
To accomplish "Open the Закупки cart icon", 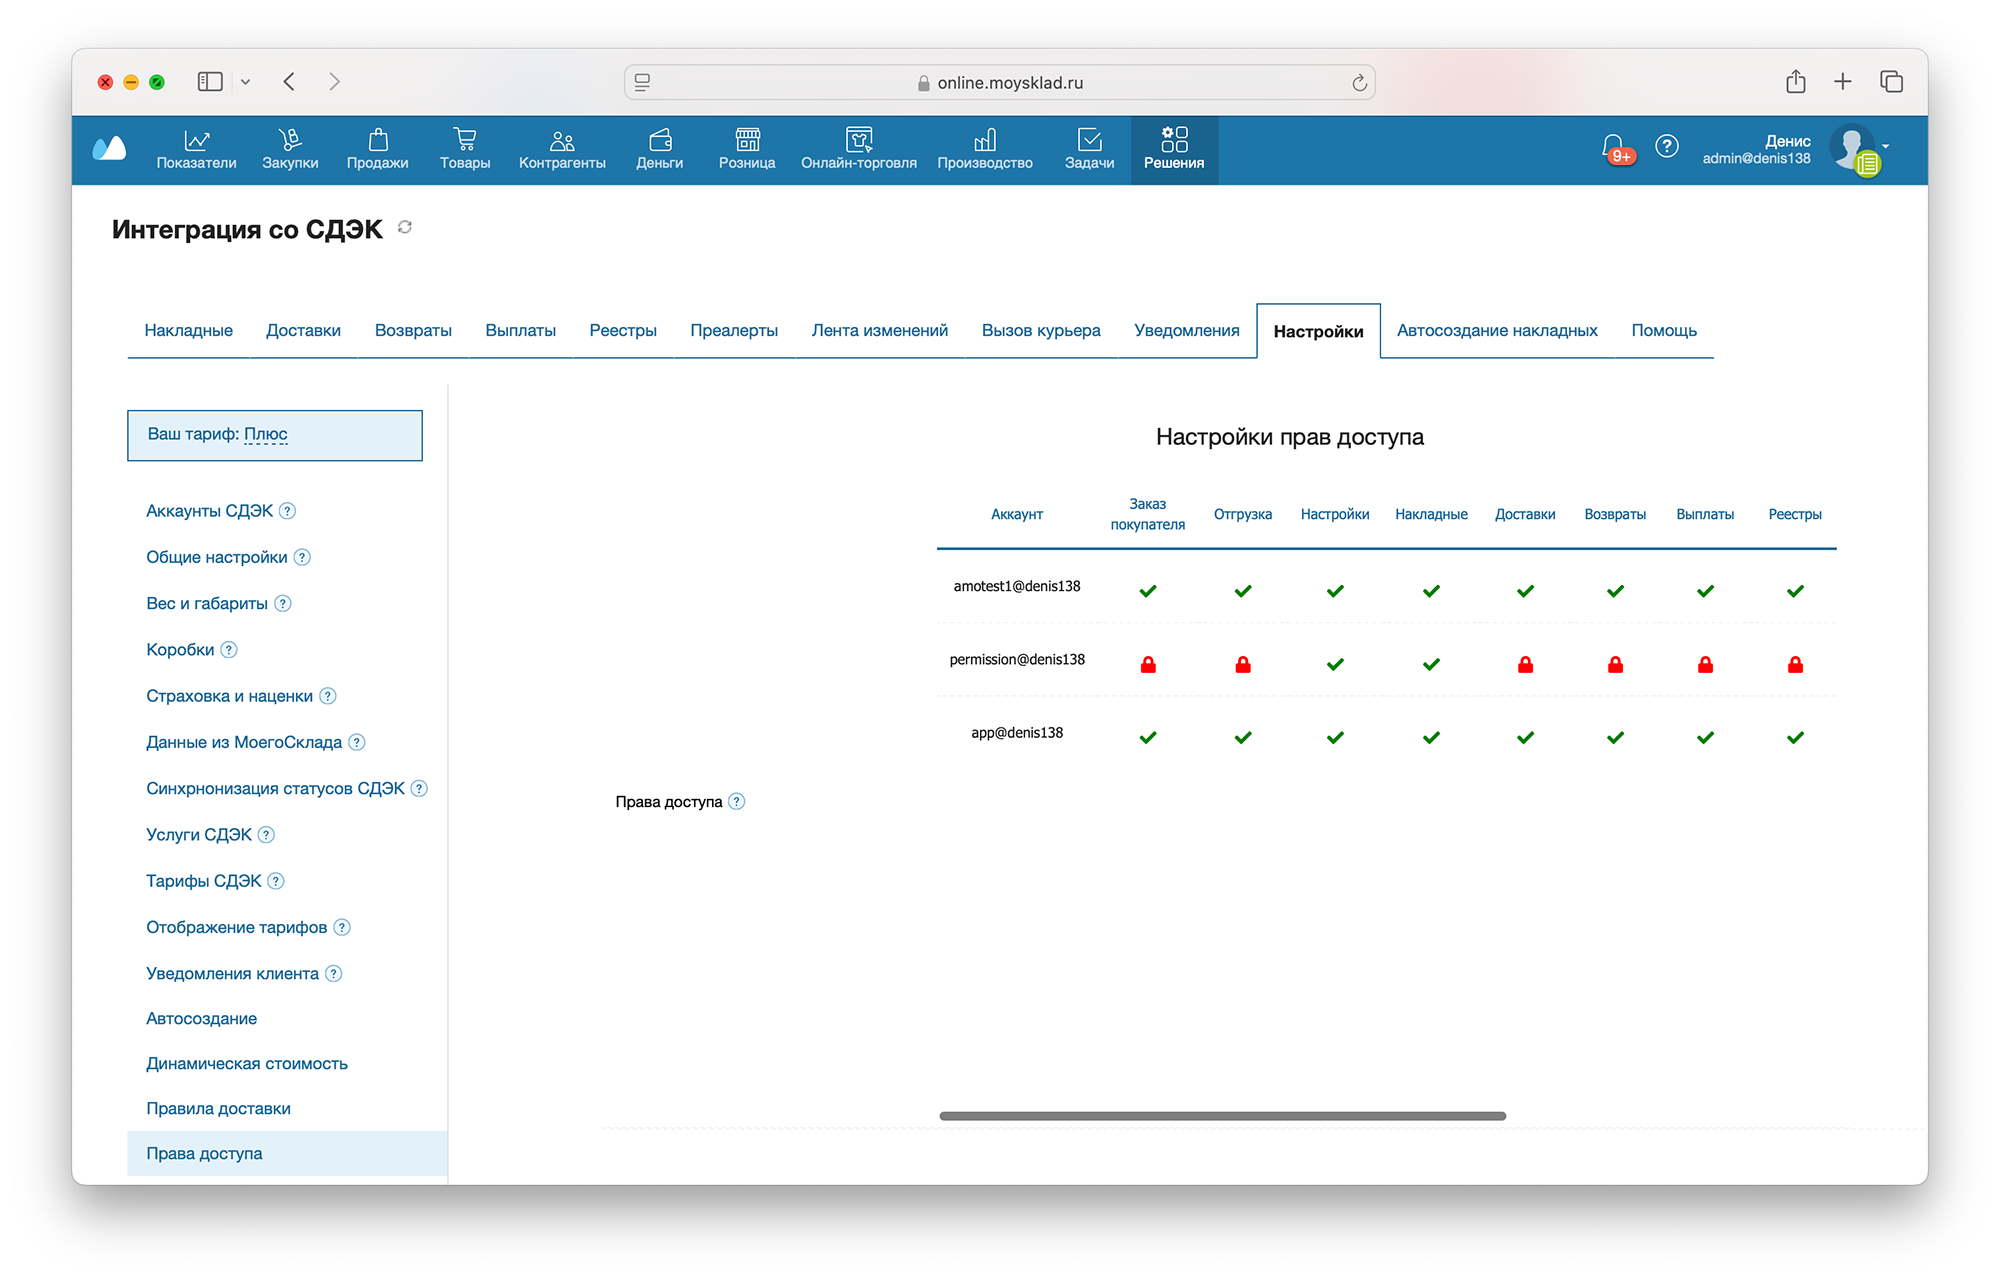I will [290, 140].
